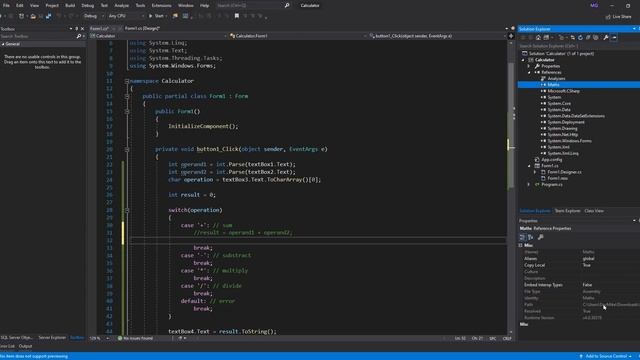
Task: Click the Search Toolbox input field
Action: pos(38,36)
